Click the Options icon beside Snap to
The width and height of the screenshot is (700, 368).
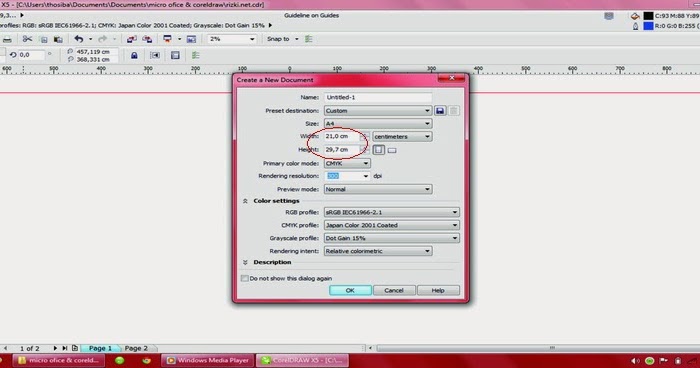(308, 39)
